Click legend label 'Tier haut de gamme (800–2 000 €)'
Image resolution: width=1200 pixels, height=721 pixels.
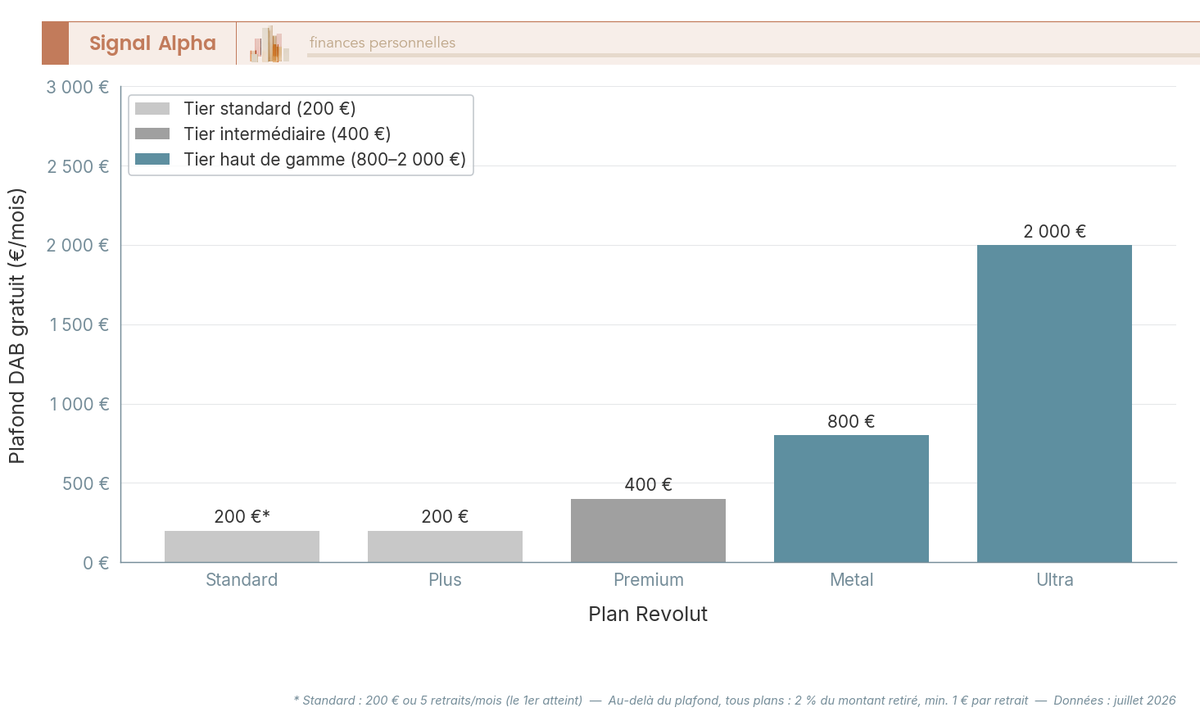325,159
